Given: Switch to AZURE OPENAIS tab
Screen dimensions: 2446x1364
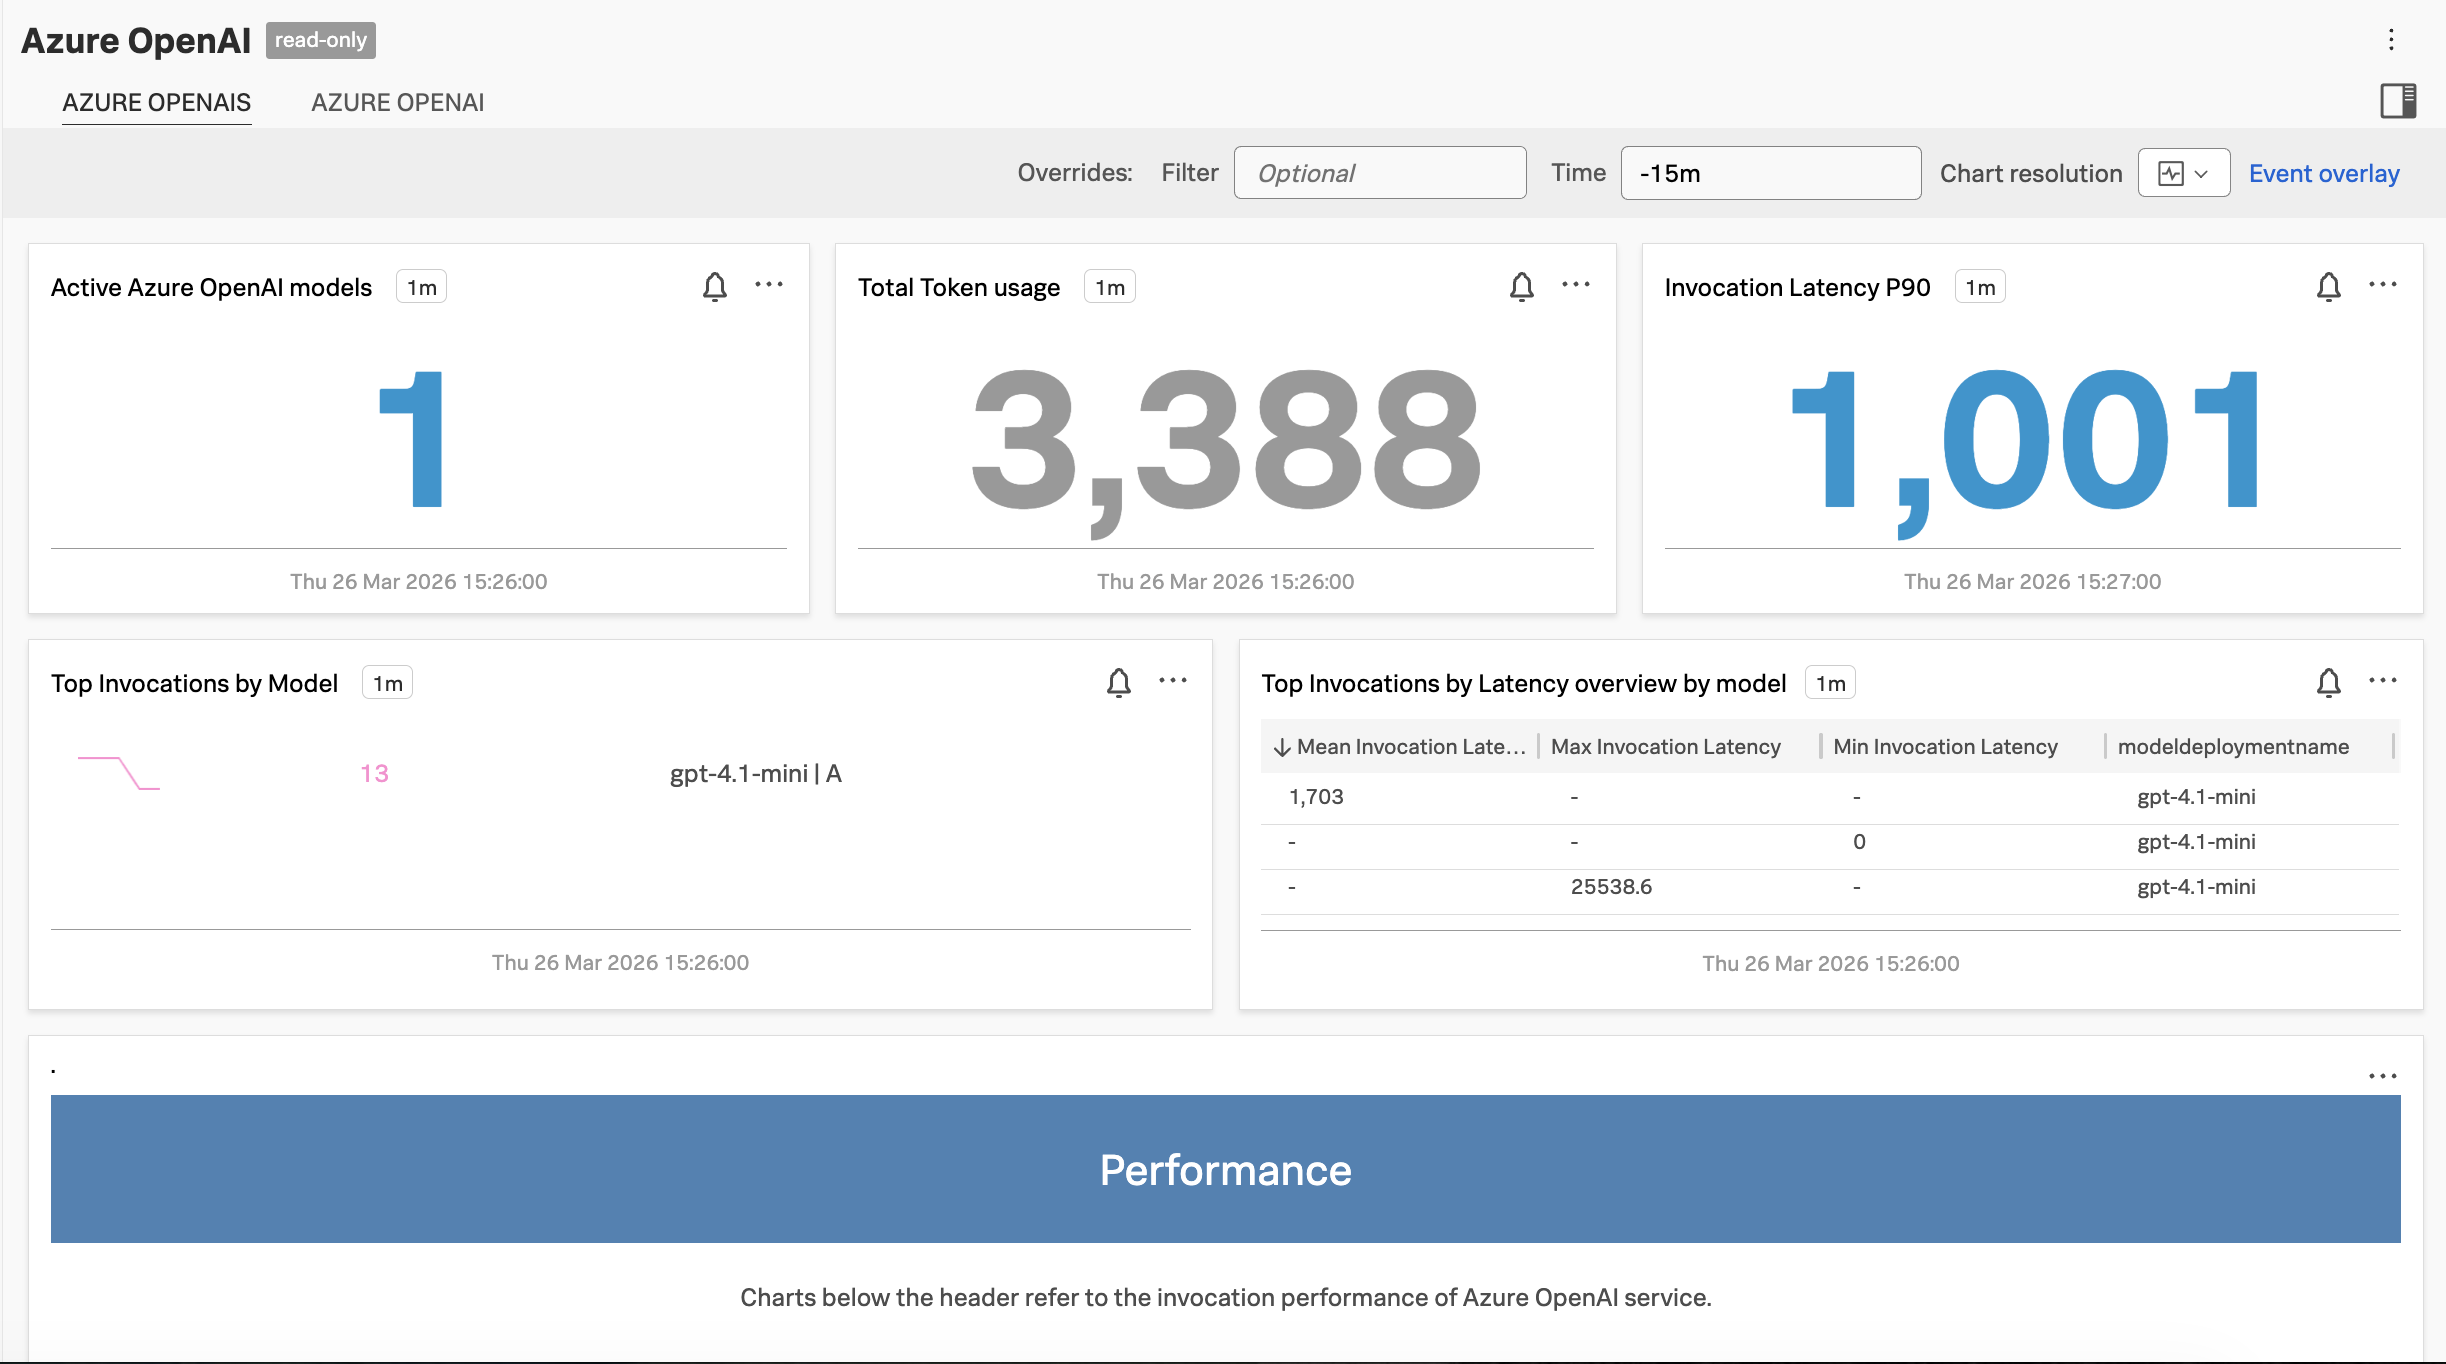Looking at the screenshot, I should (x=157, y=102).
